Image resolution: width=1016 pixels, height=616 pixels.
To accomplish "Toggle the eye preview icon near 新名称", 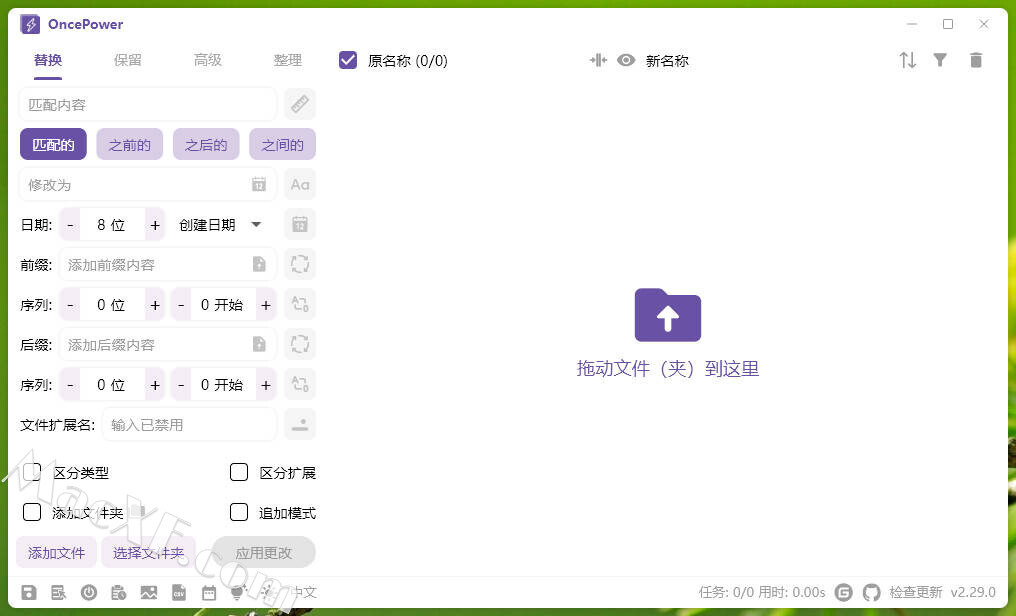I will [626, 60].
